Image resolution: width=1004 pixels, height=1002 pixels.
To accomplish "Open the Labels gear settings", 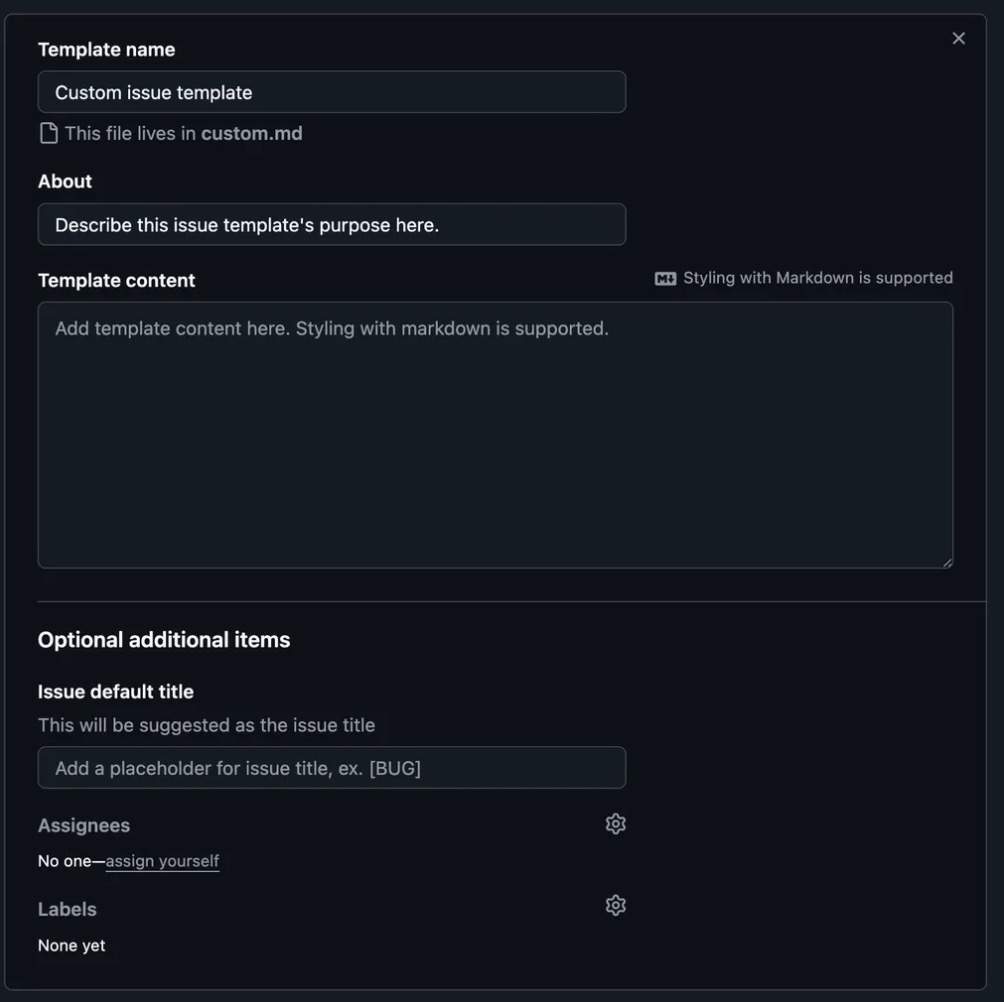I will pyautogui.click(x=615, y=905).
